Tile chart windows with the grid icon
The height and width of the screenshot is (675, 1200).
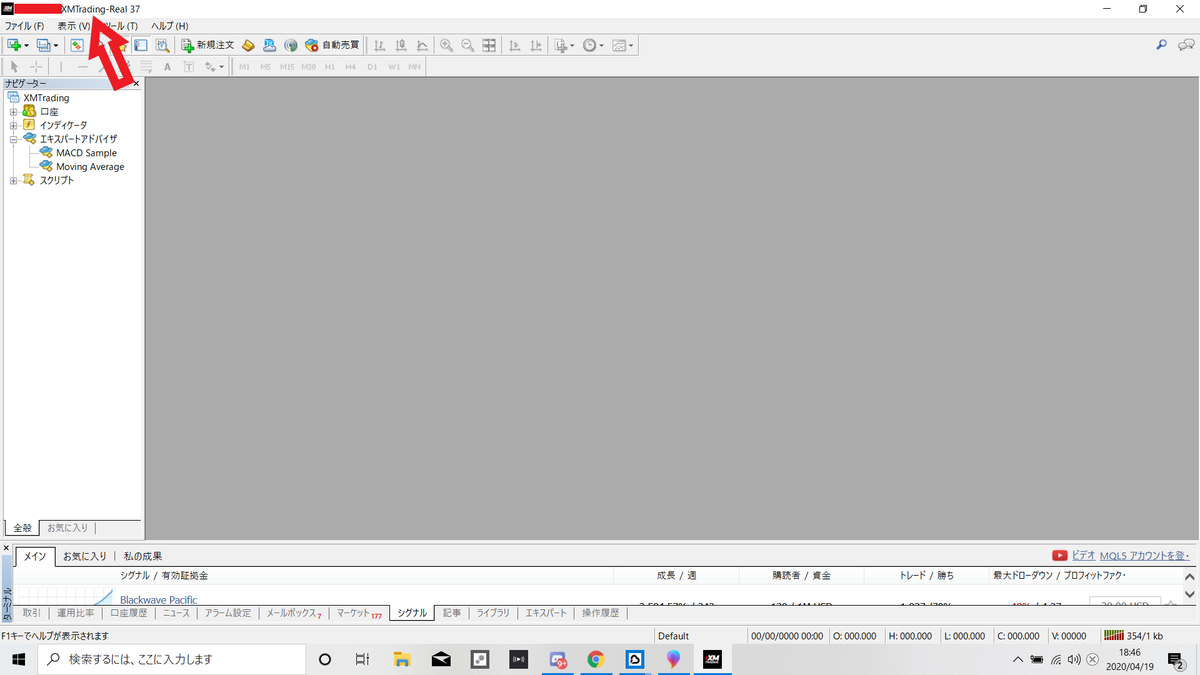pos(489,45)
